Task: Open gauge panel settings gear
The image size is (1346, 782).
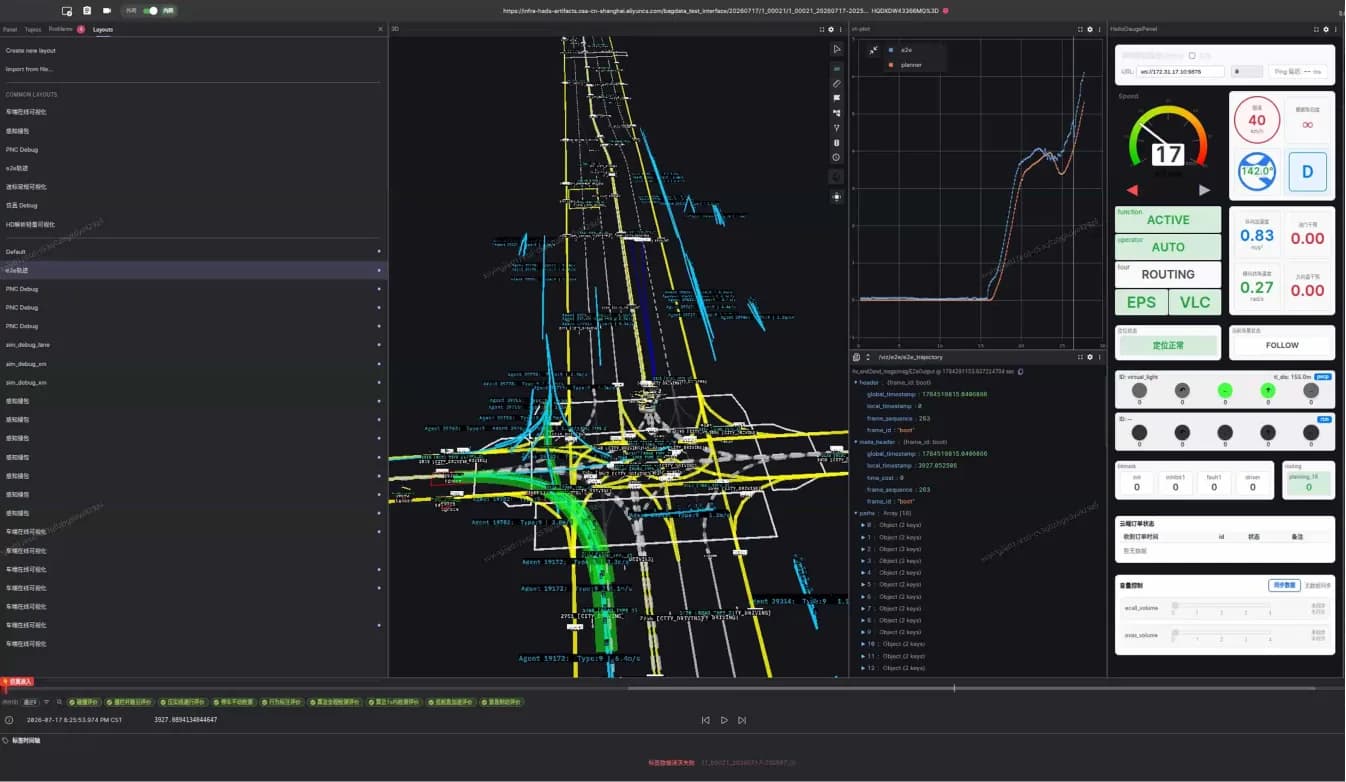Action: (1328, 29)
